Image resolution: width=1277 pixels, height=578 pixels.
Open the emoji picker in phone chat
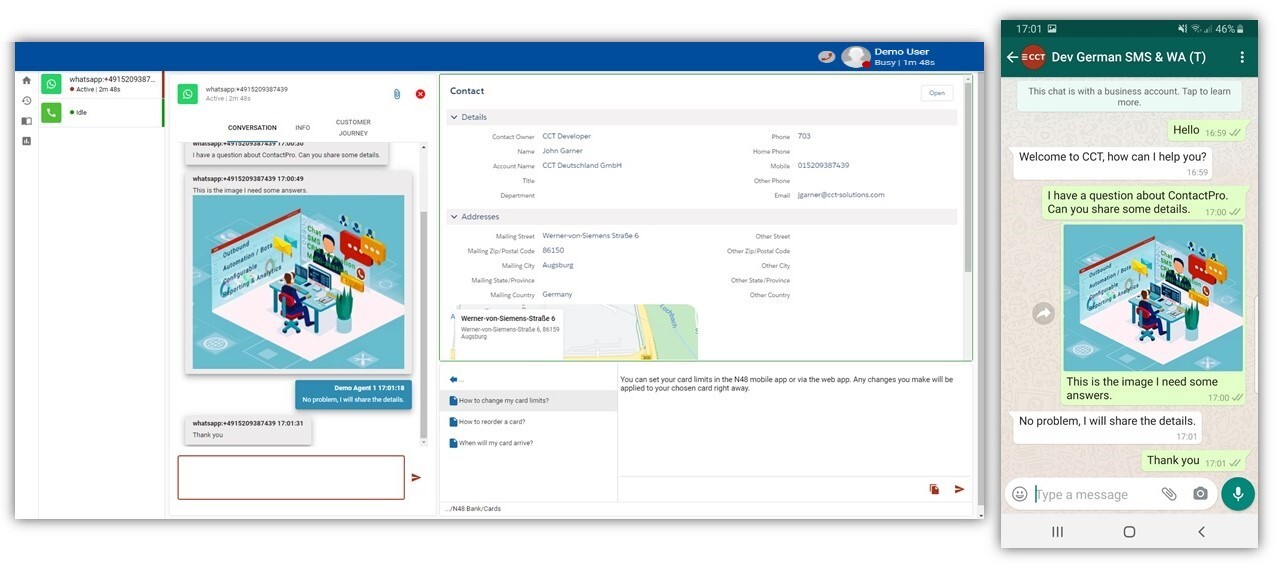1020,494
